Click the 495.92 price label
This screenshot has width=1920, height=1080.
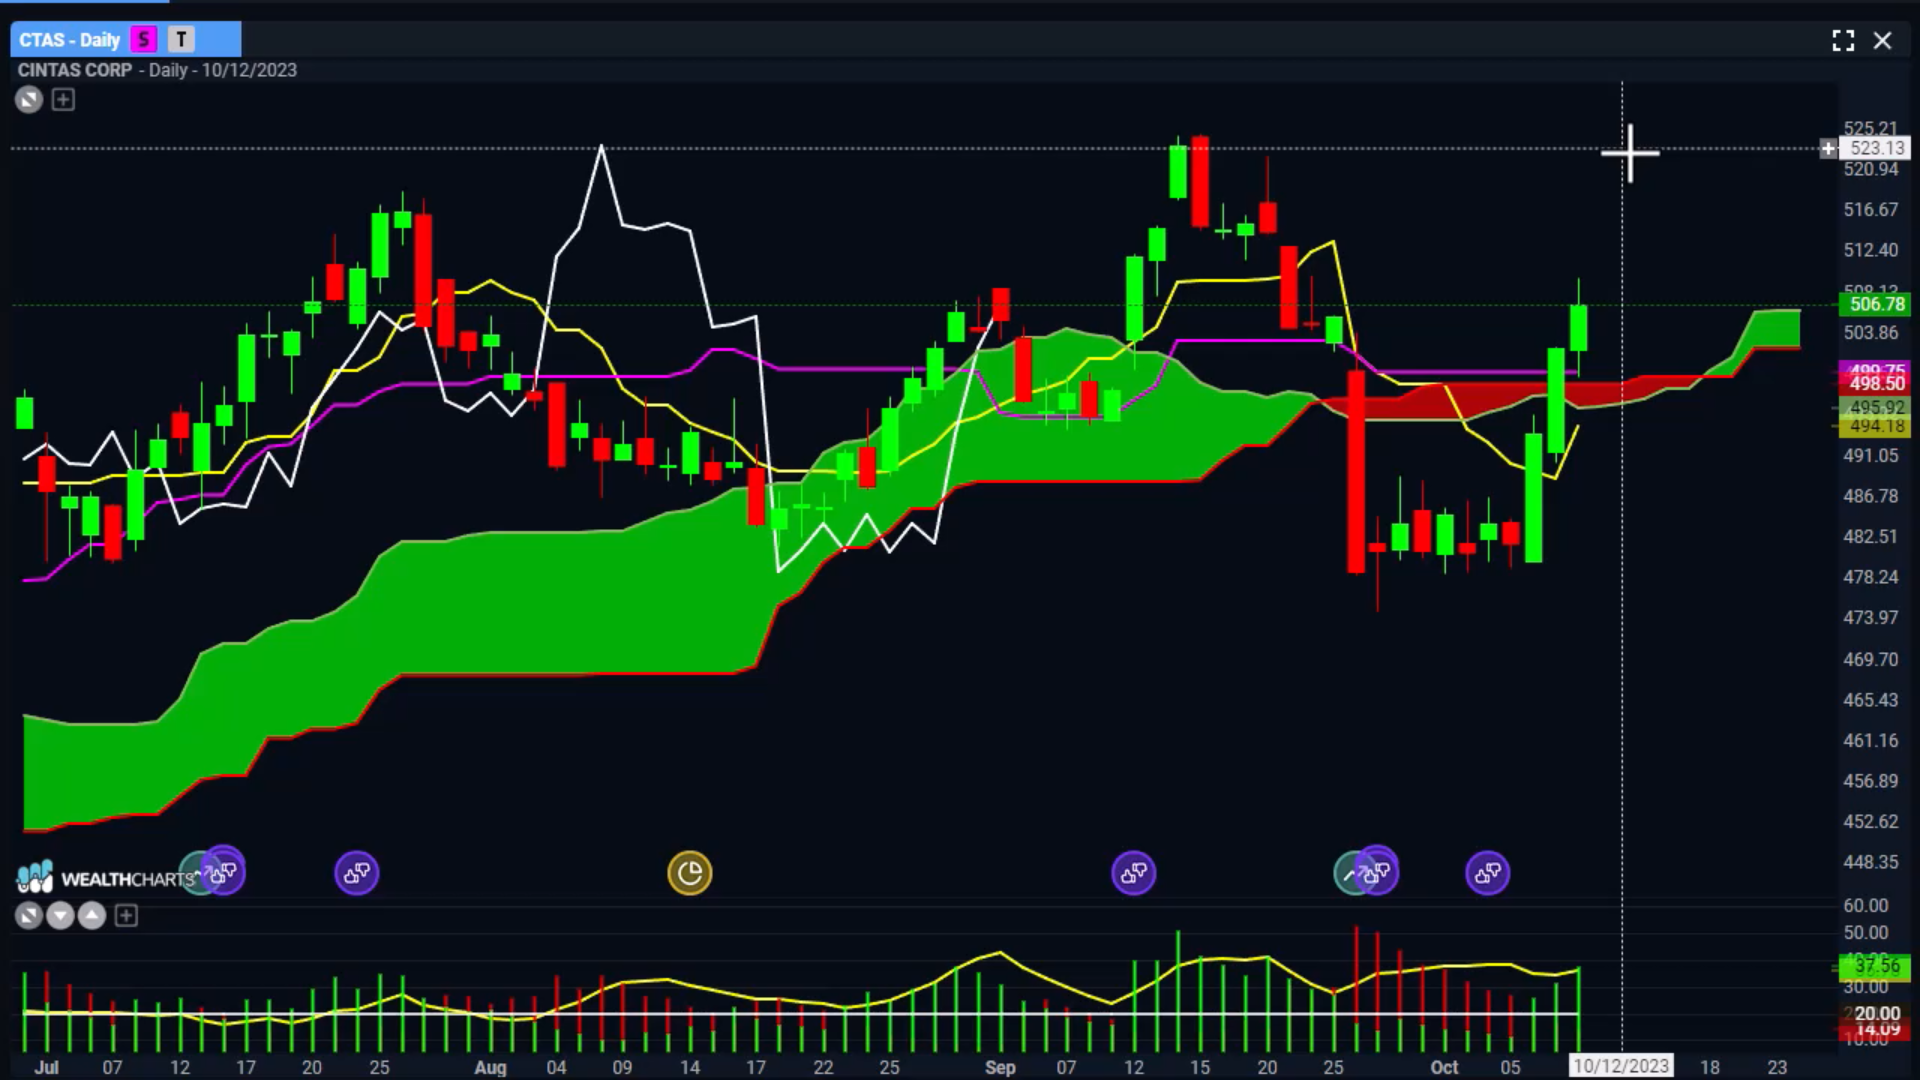1876,407
